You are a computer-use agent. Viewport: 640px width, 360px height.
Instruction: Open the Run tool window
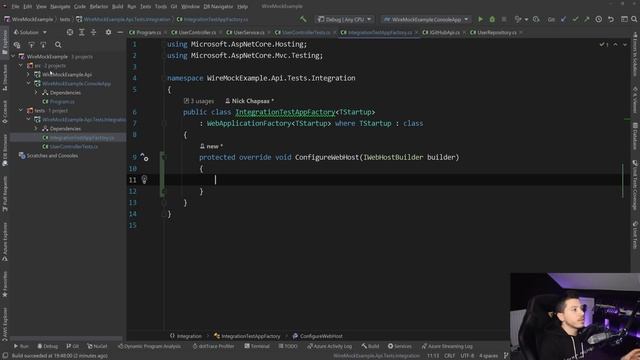point(21,346)
